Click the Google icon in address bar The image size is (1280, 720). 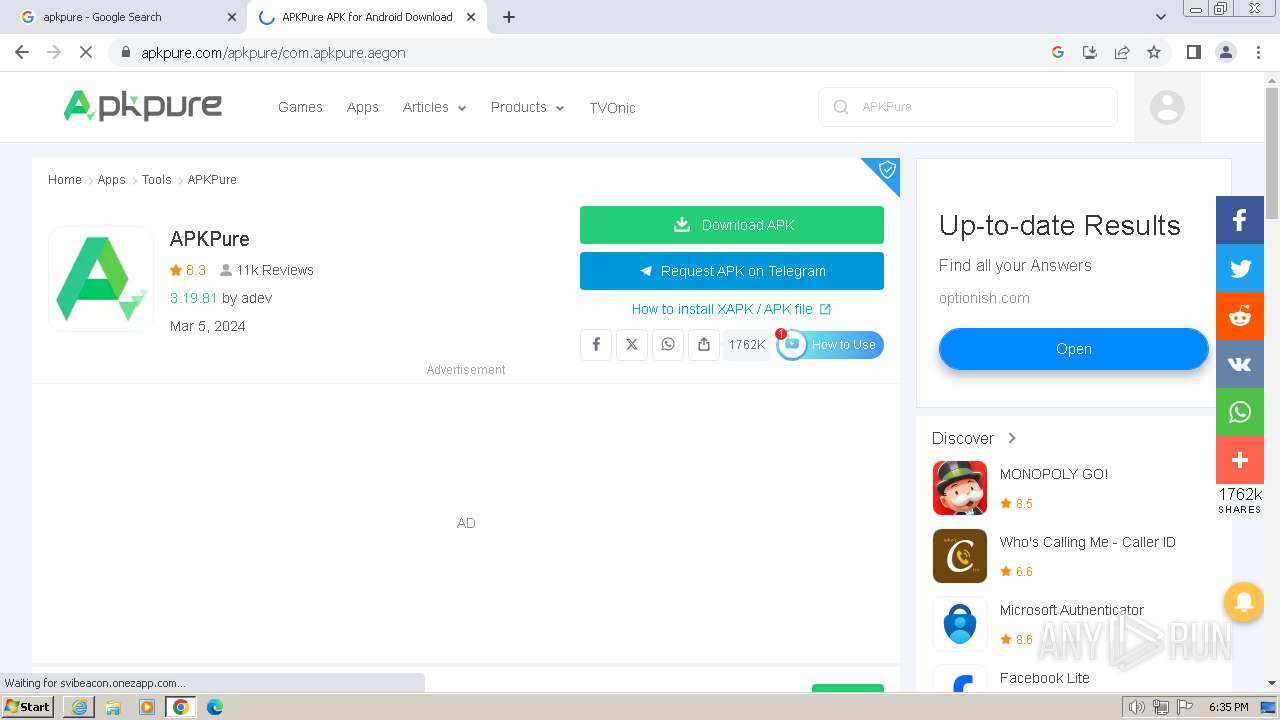pos(1058,52)
